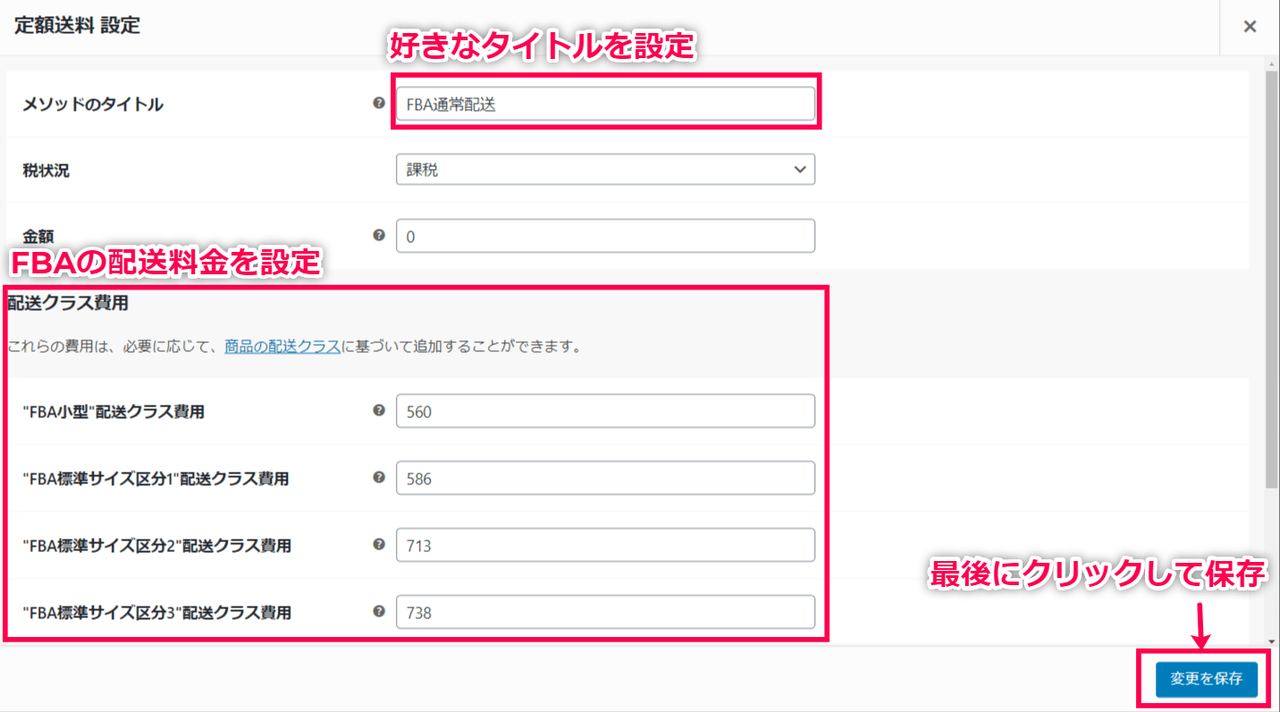1280x712 pixels.
Task: Click help icon for FBA標準サイズ区分1 cost
Action: [379, 477]
